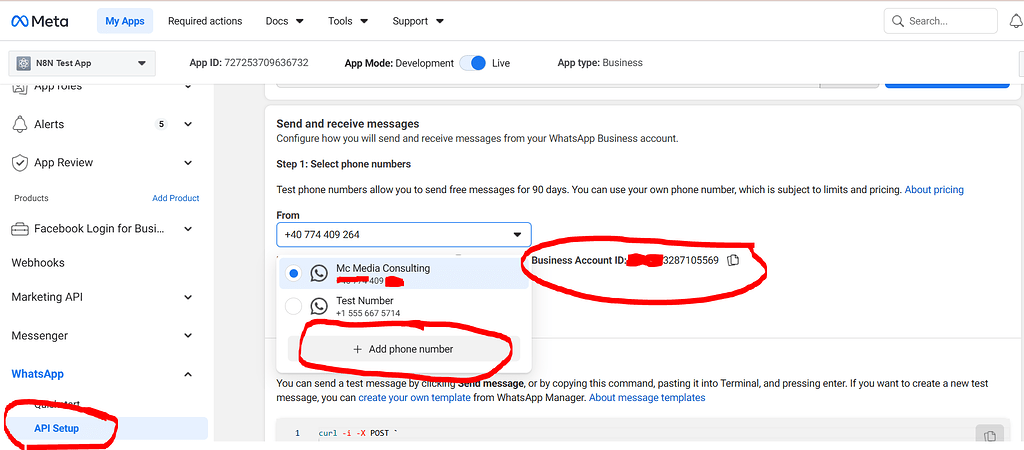1024x450 pixels.
Task: Open the N8N Test App selector dropdown
Action: click(x=82, y=63)
